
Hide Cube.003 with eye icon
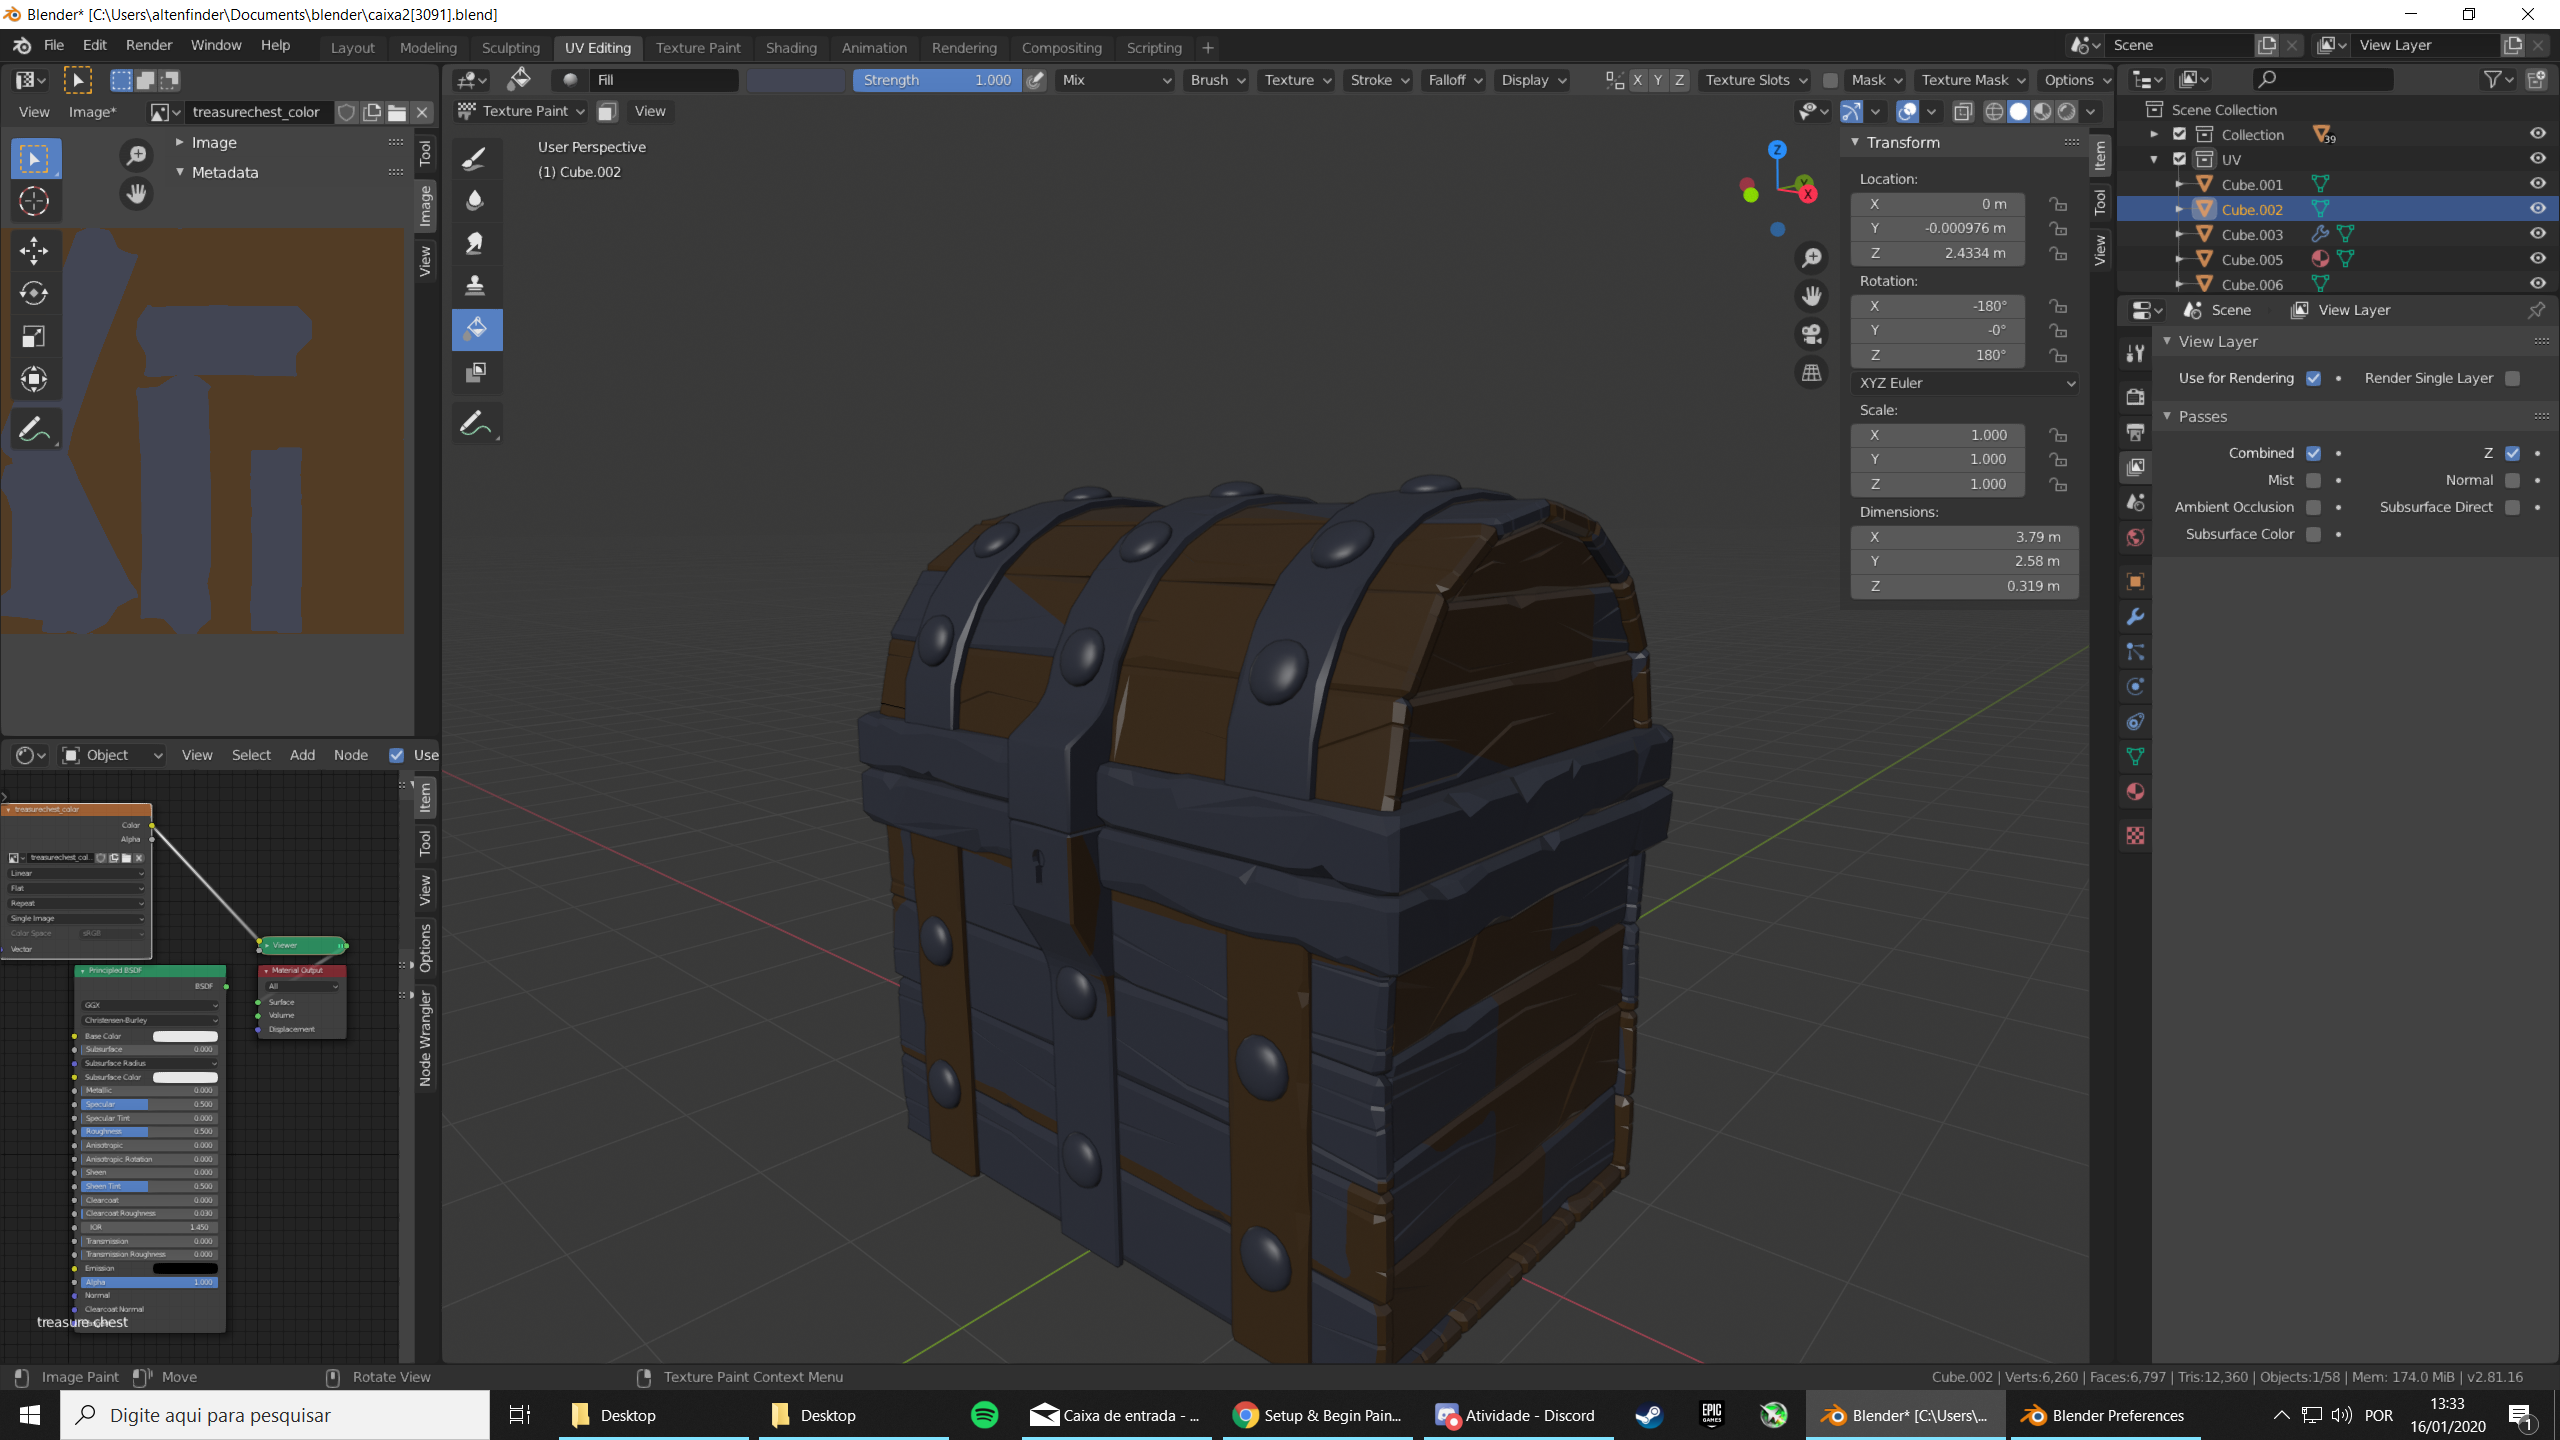2537,234
